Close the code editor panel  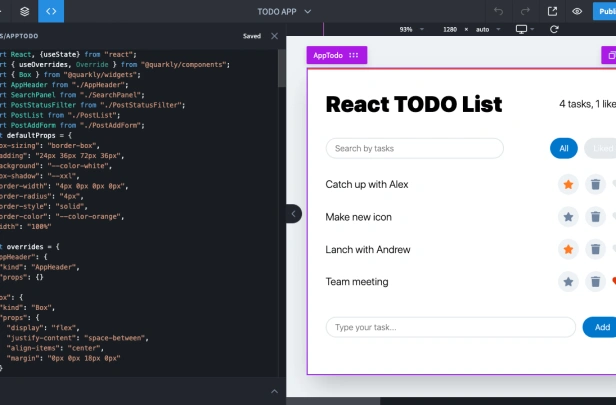(275, 36)
